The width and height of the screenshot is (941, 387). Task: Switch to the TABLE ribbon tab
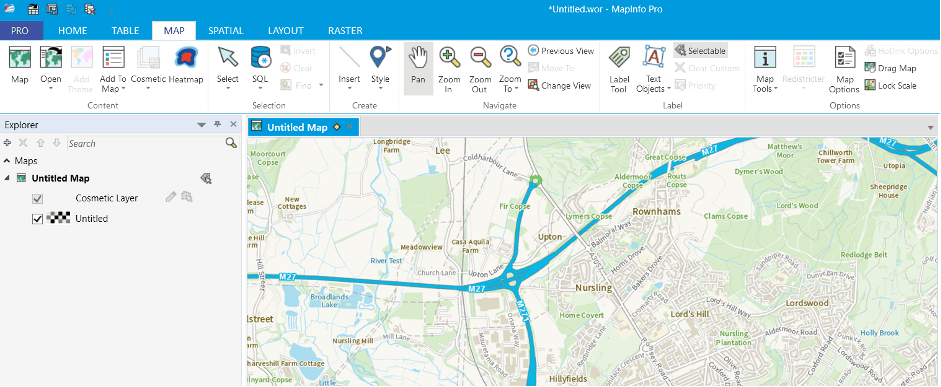click(125, 31)
